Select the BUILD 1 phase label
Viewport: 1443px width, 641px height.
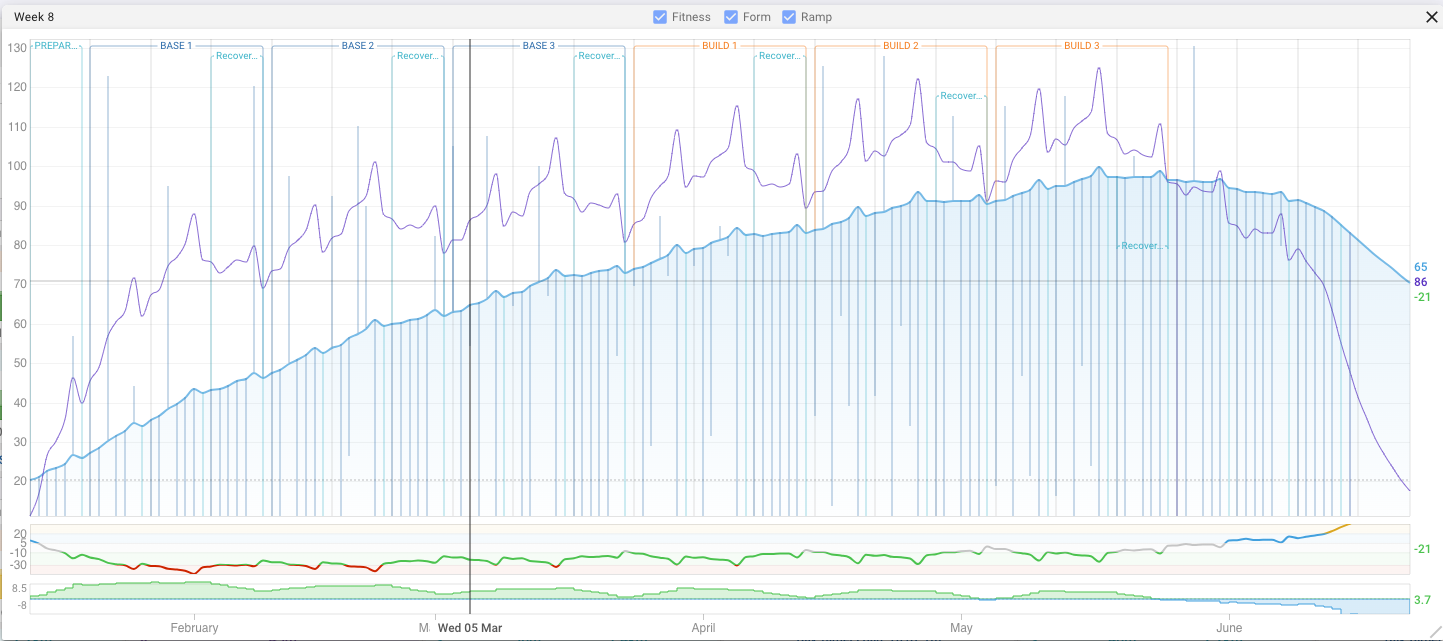click(720, 46)
